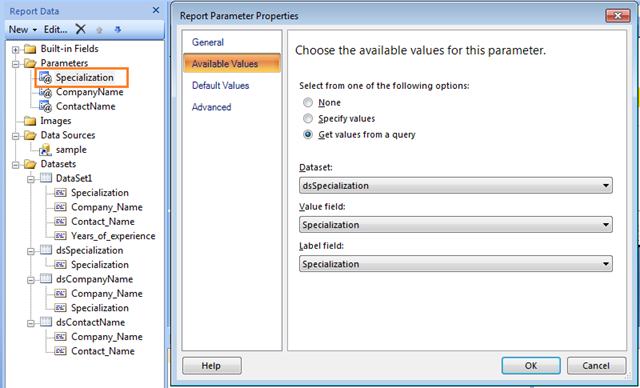Expand the Built-in Fields folder node
The image size is (640, 388).
16,50
